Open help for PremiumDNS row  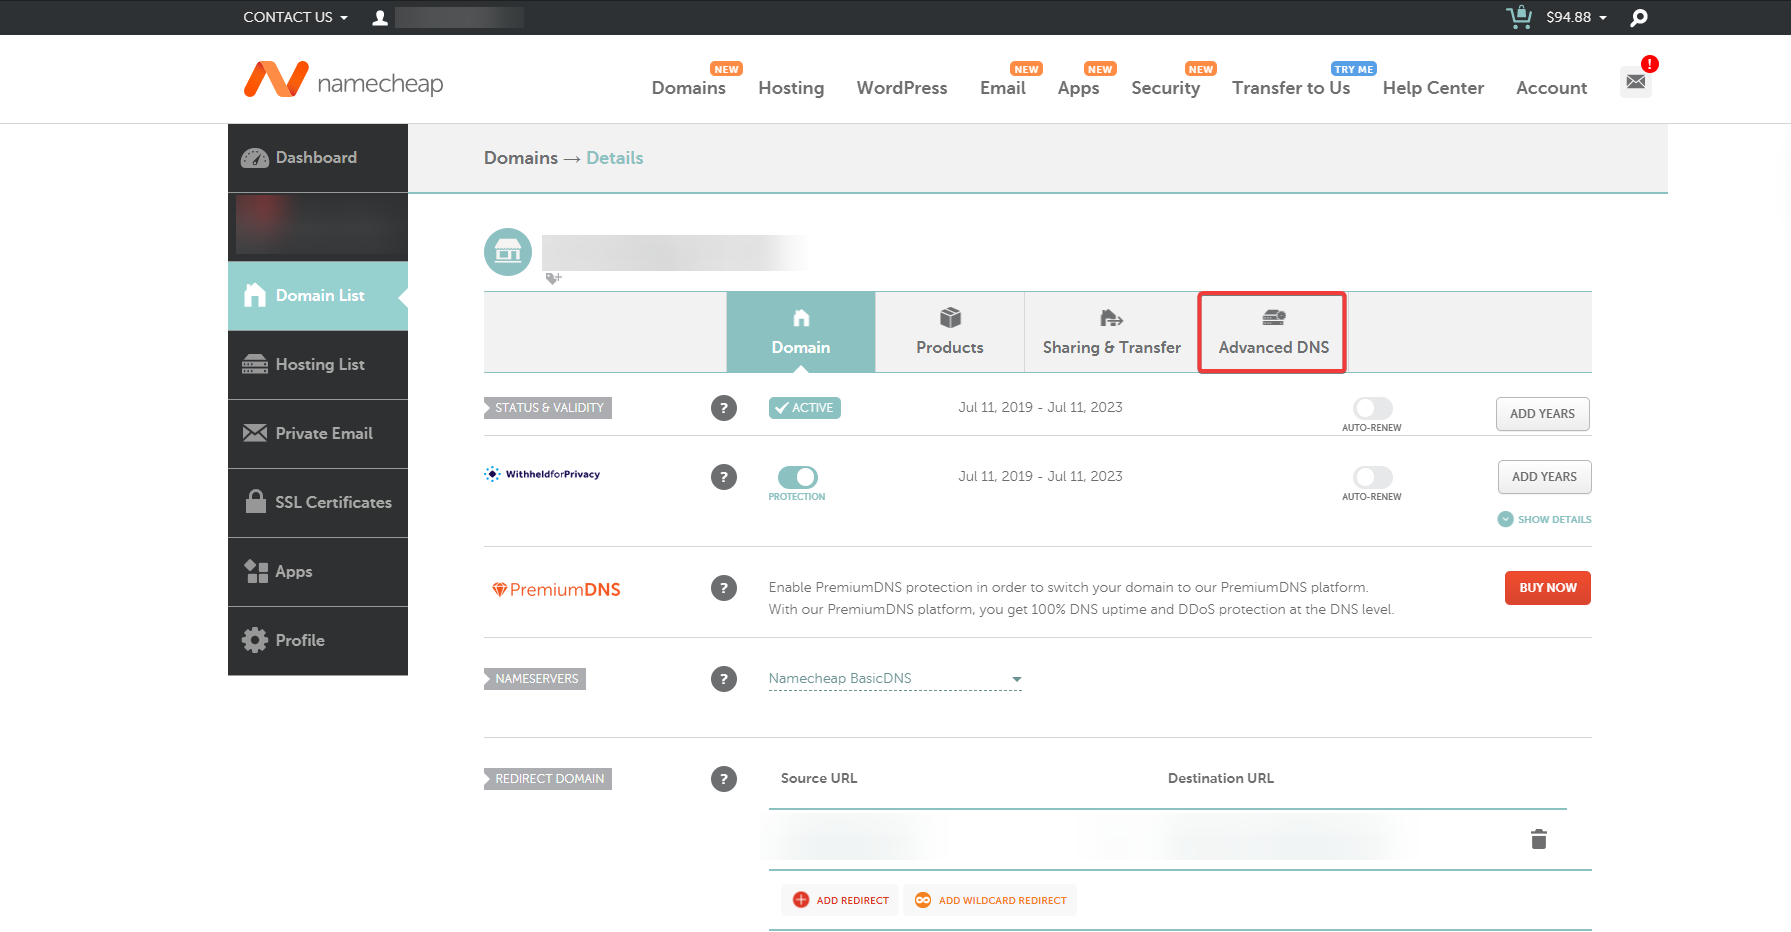tap(724, 588)
